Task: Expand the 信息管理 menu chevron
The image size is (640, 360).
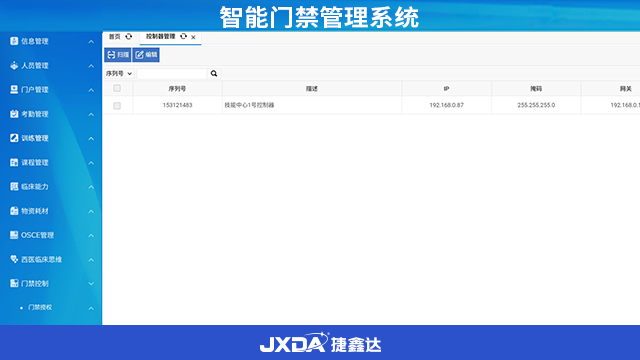Action: tap(91, 42)
